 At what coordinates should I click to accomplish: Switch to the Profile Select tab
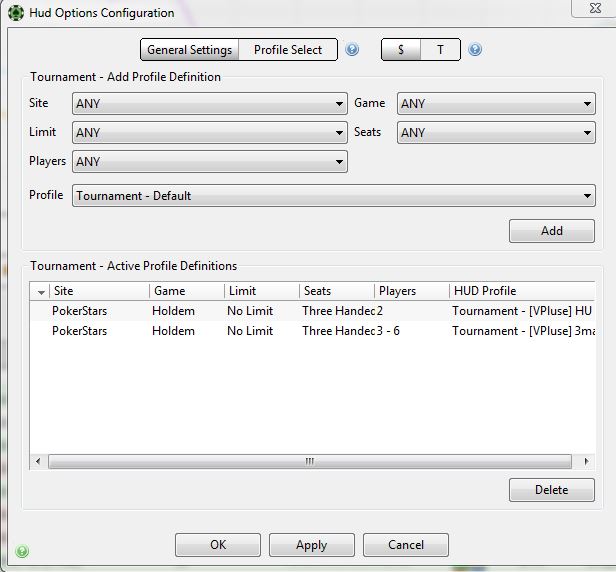click(288, 50)
